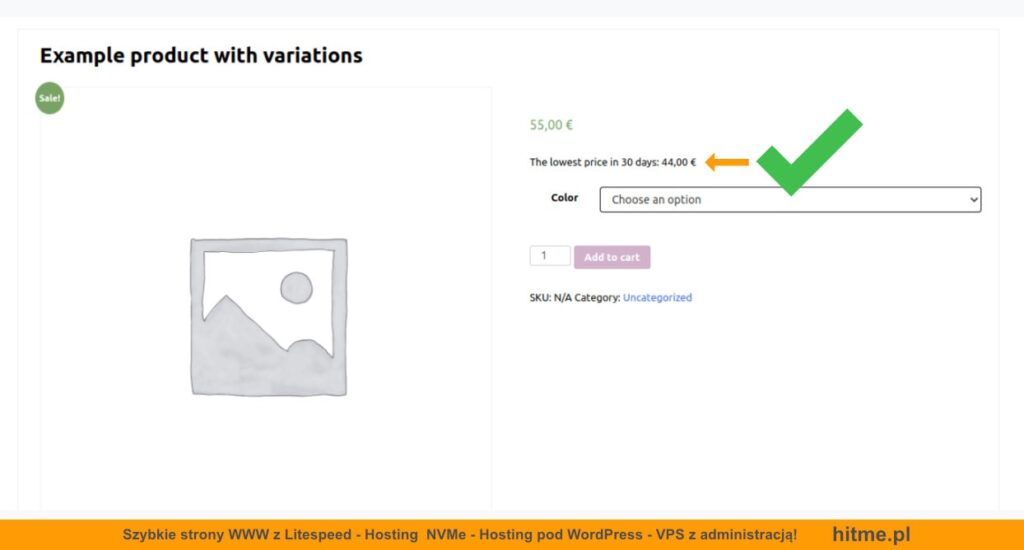1024x550 pixels.
Task: Click the green Sale! badge
Action: [50, 98]
